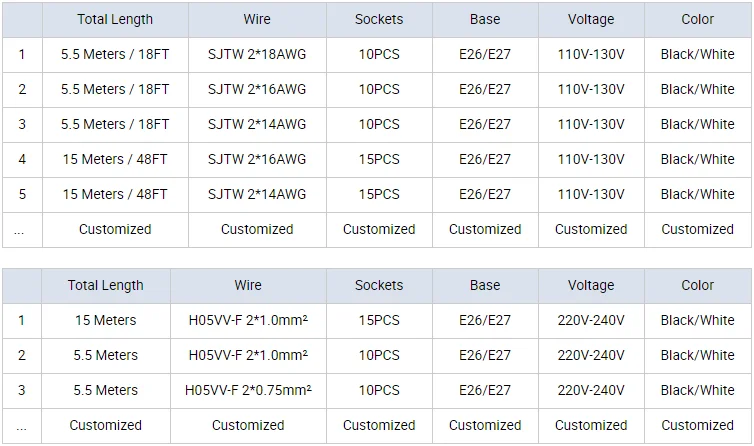Click the H05VV-F 2*0.75mm² wire cell
The image size is (754, 446).
[x=248, y=391]
